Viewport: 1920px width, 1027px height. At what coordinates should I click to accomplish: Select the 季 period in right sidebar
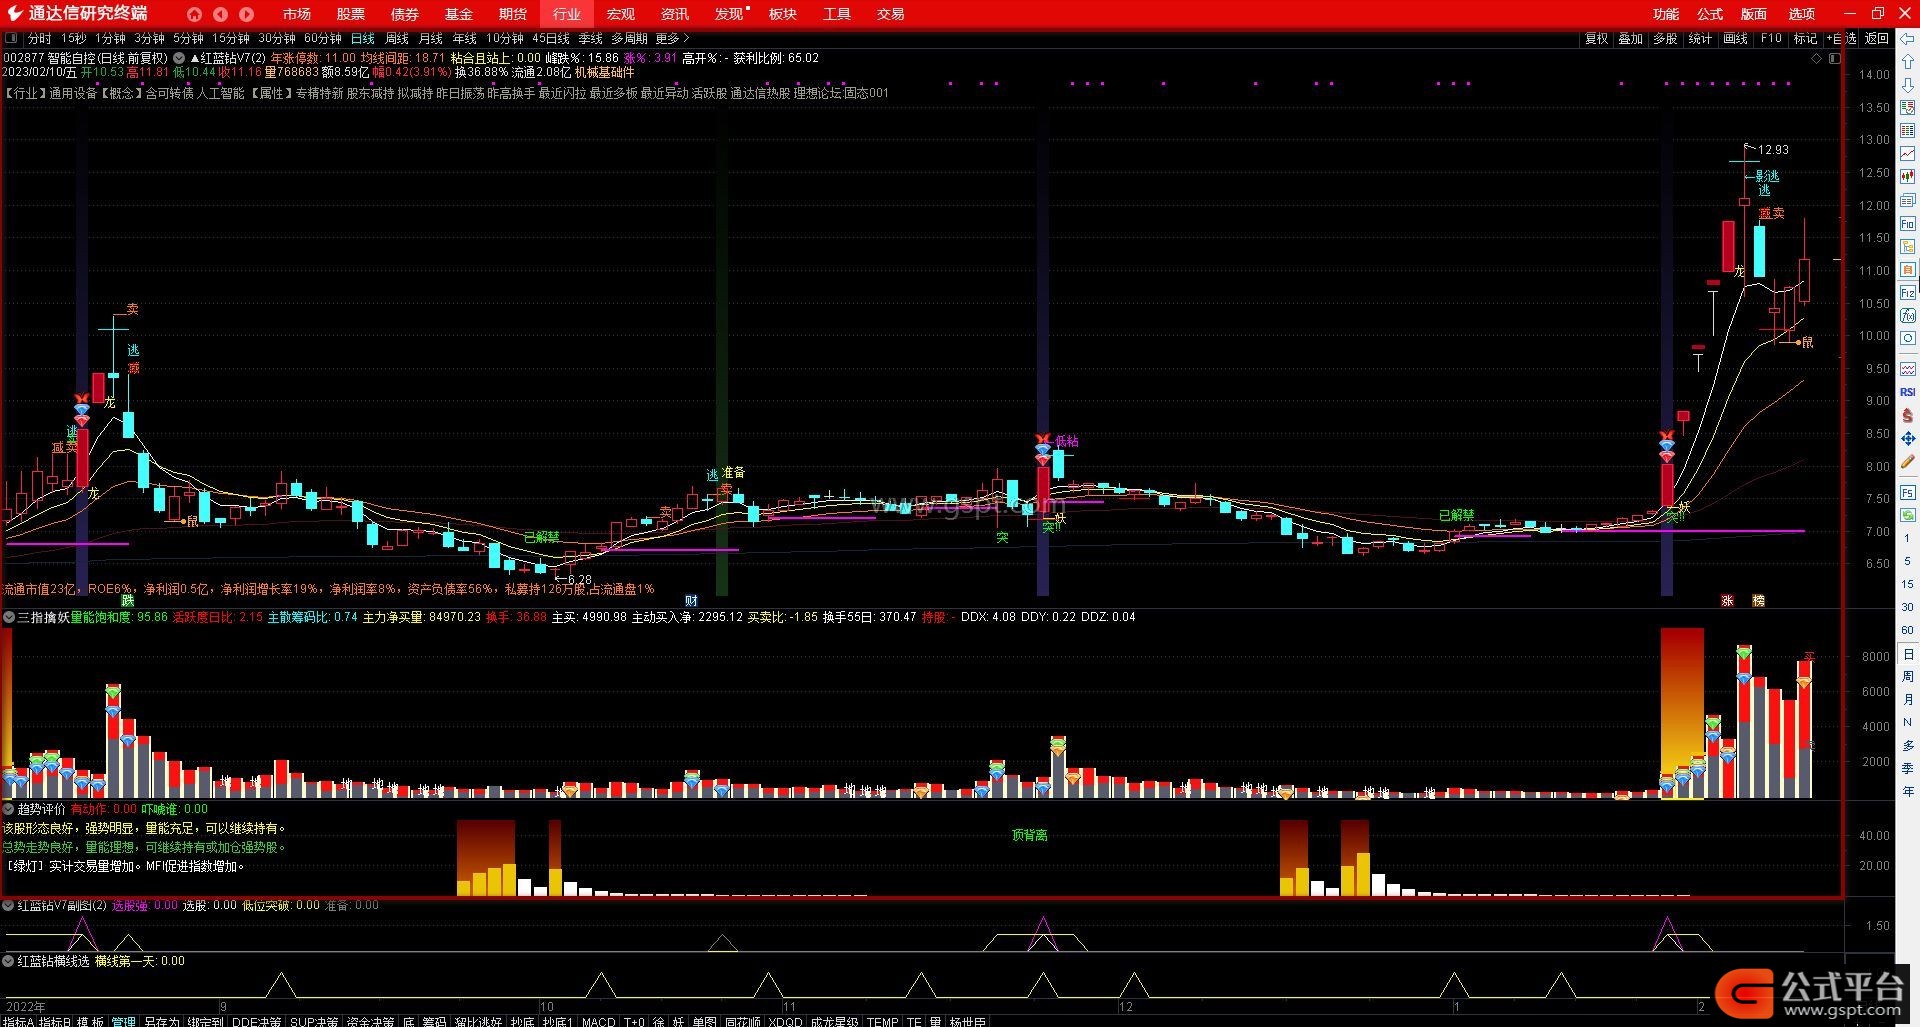pos(1908,768)
